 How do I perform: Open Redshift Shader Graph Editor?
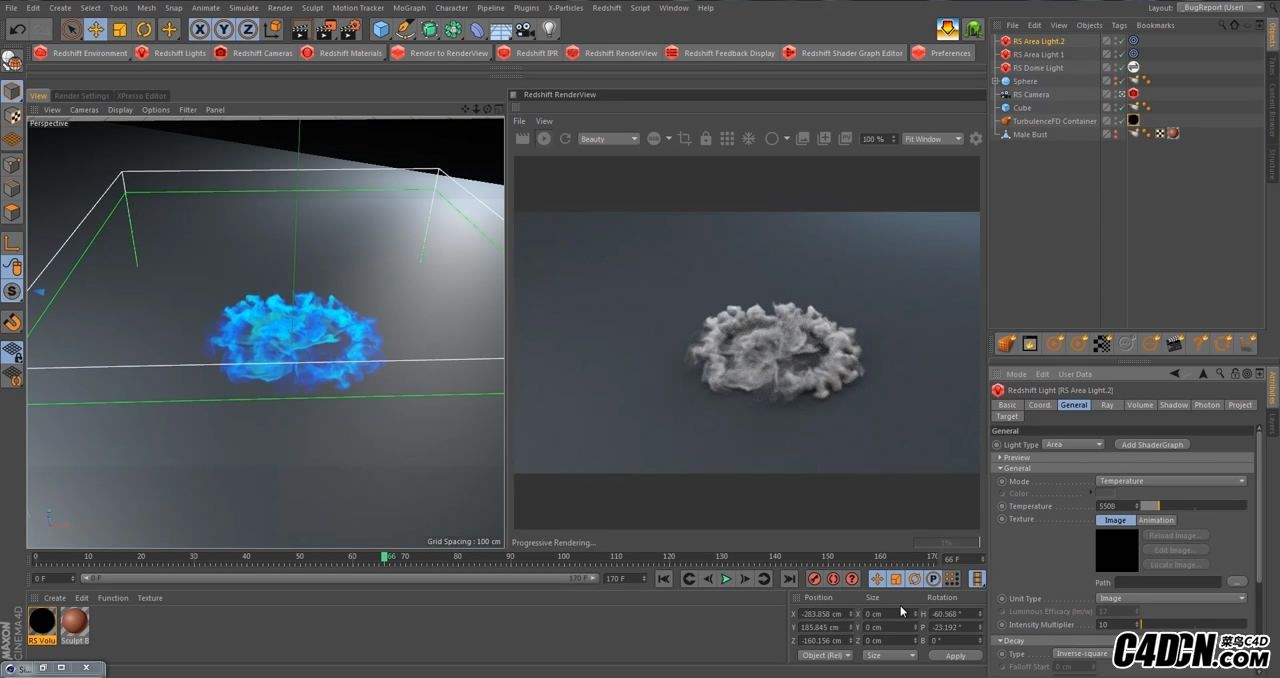pyautogui.click(x=843, y=53)
